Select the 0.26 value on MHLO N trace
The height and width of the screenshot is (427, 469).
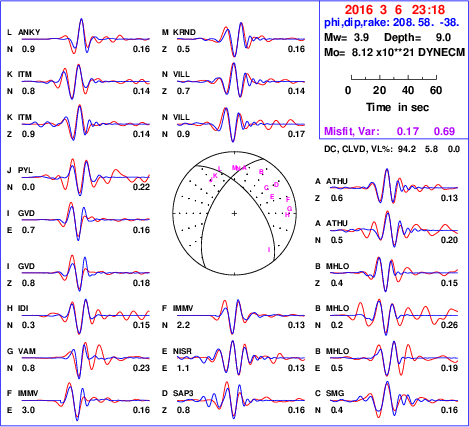(x=449, y=325)
